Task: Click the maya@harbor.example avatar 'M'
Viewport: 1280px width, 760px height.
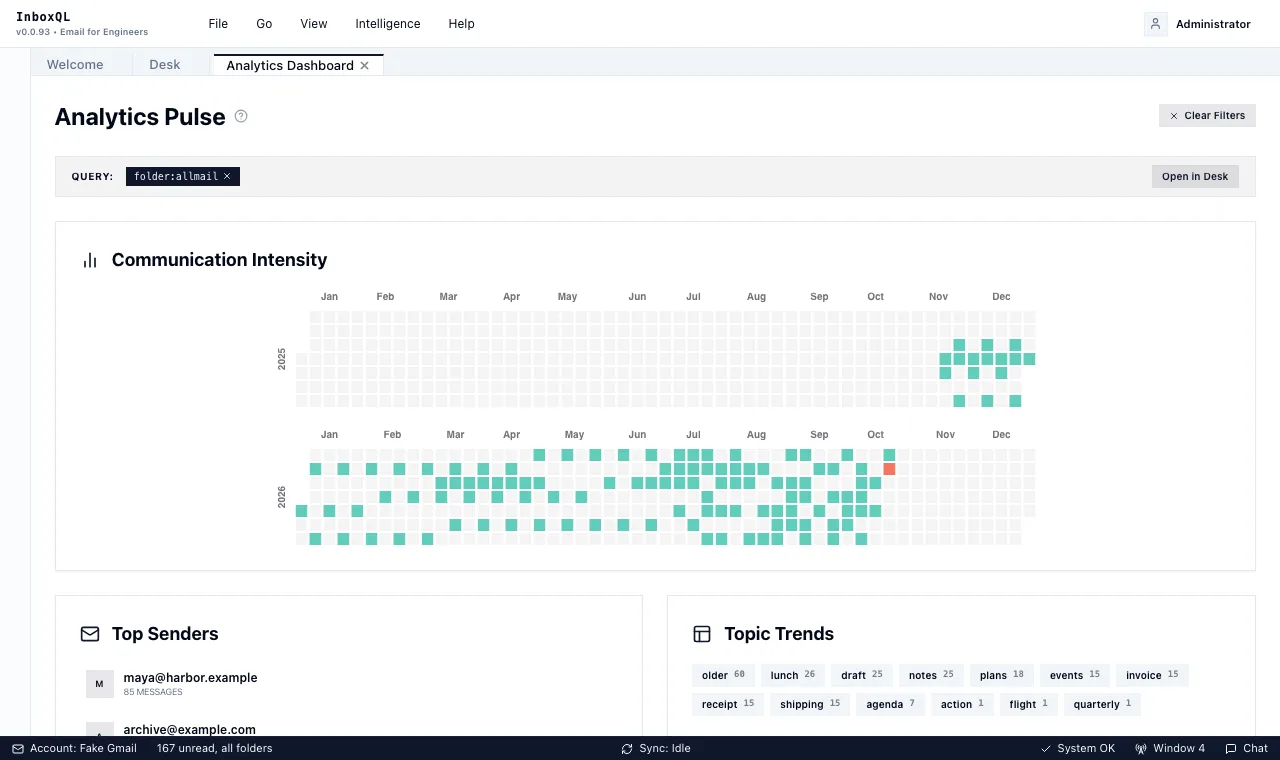Action: [x=99, y=684]
